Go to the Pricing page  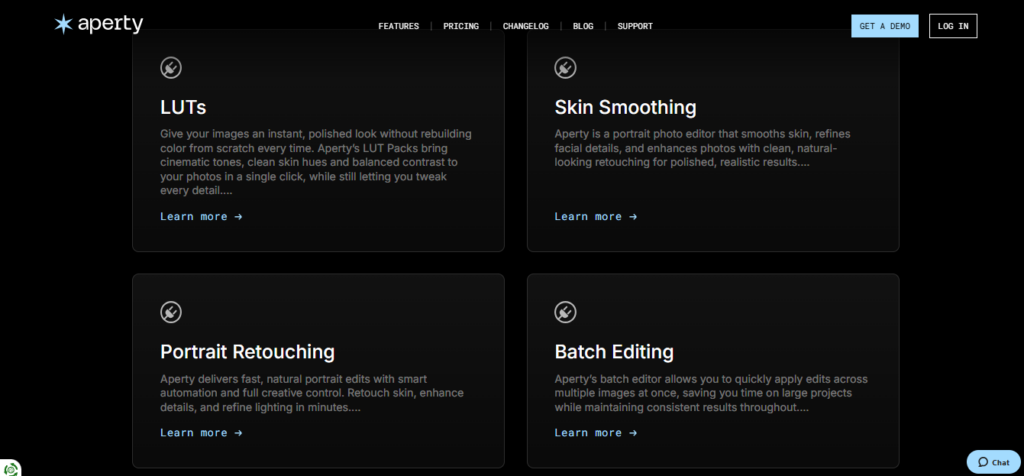[461, 26]
